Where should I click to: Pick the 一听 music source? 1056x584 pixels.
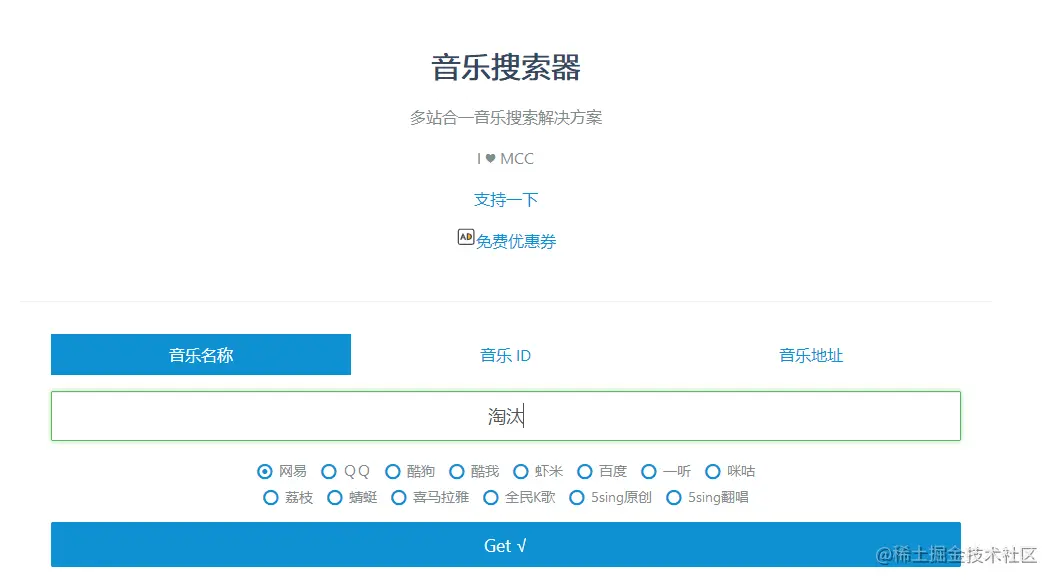pyautogui.click(x=648, y=471)
